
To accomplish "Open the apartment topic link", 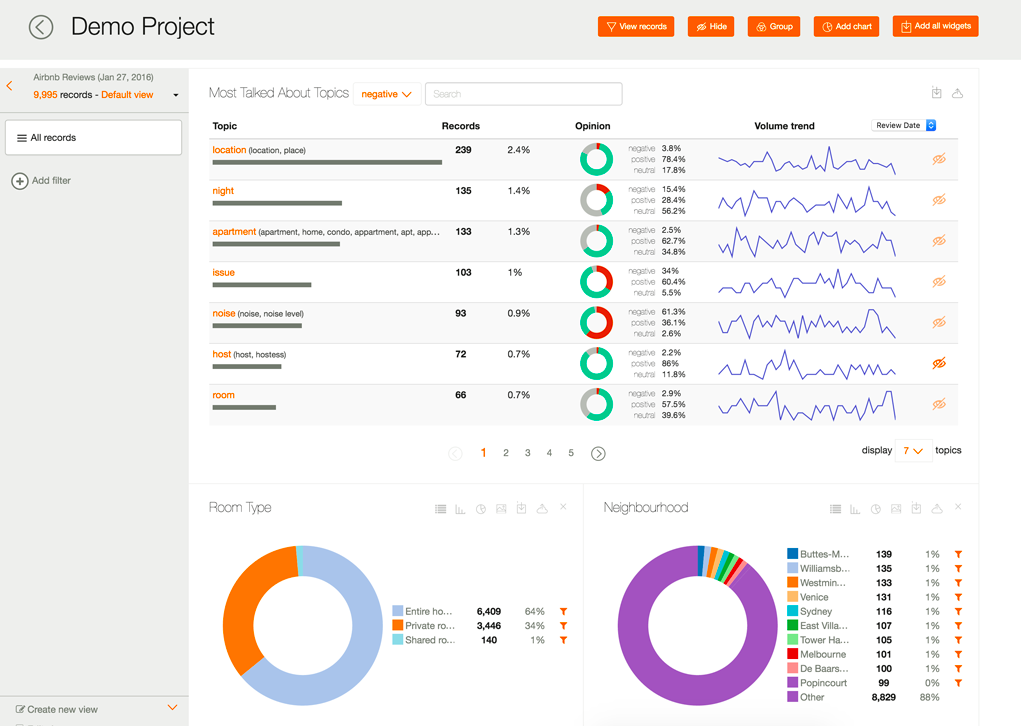I will [234, 232].
